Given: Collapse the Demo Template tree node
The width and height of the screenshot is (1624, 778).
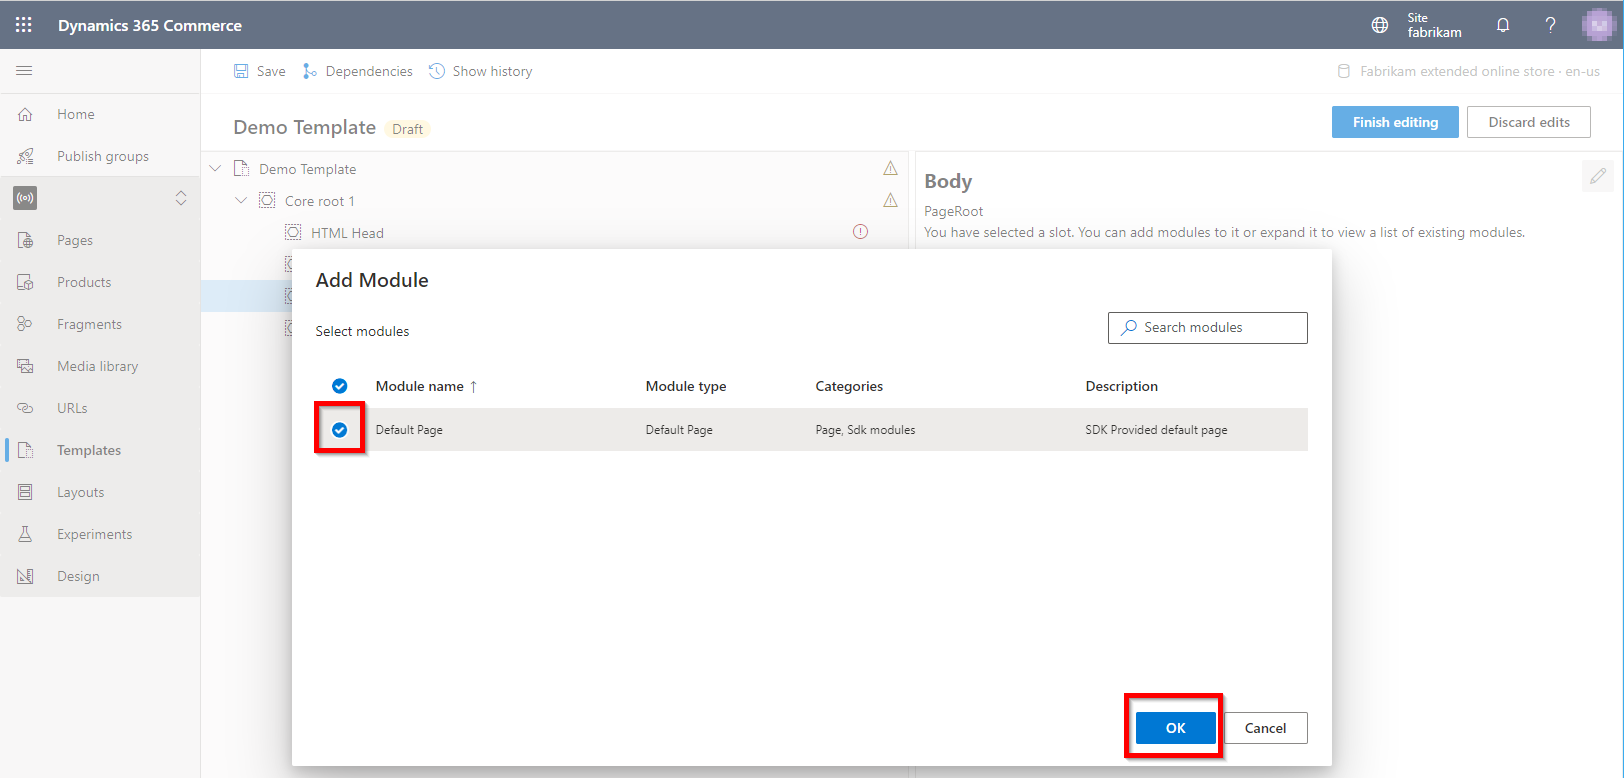Looking at the screenshot, I should click(215, 169).
